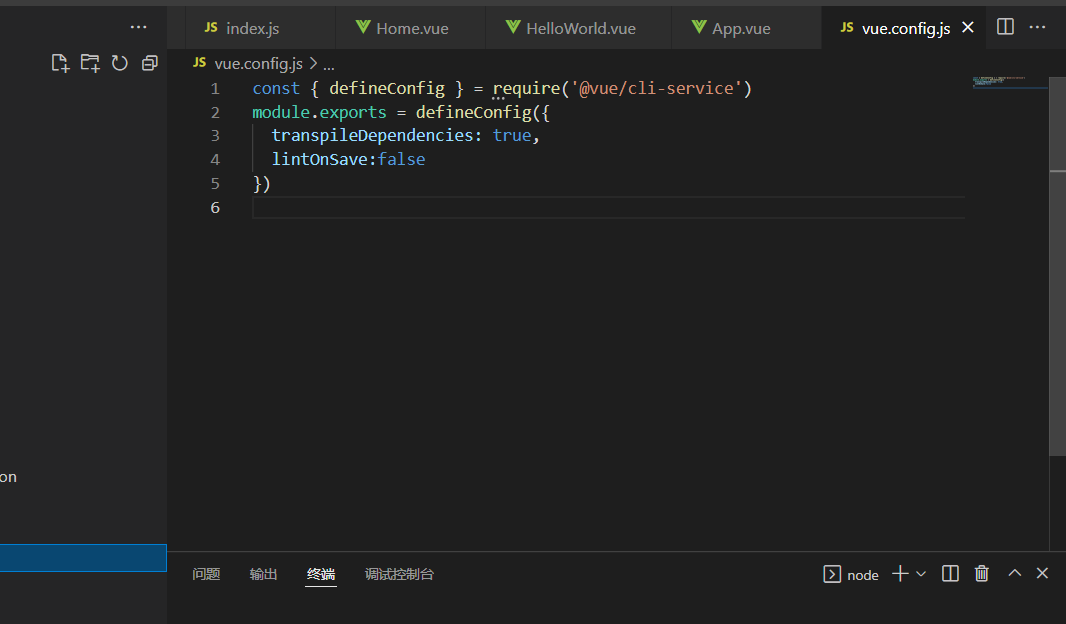Open the 调试控制台 debug console tab
Viewport: 1066px width, 624px height.
click(x=399, y=574)
